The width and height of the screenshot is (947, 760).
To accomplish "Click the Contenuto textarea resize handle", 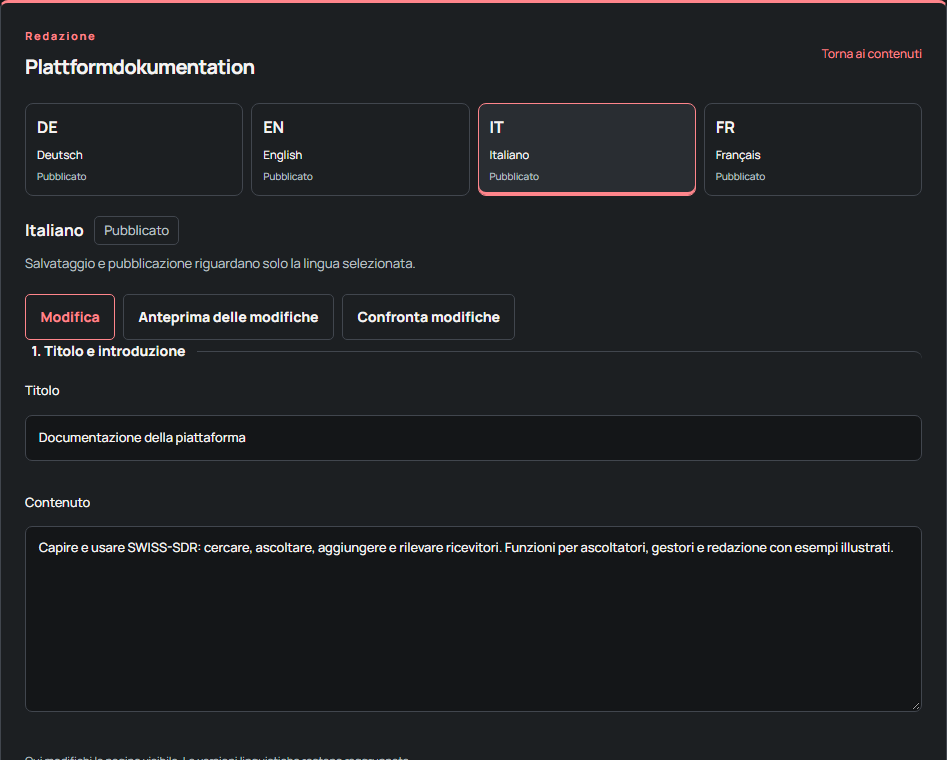I will (916, 705).
